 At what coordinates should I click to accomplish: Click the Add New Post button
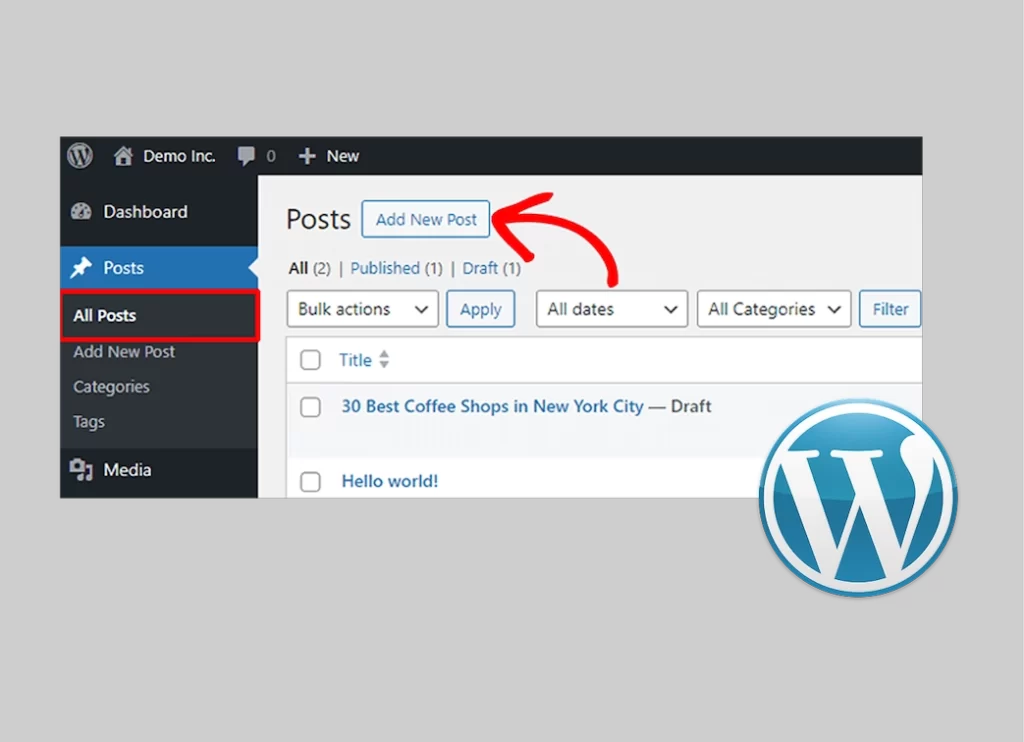(x=426, y=219)
